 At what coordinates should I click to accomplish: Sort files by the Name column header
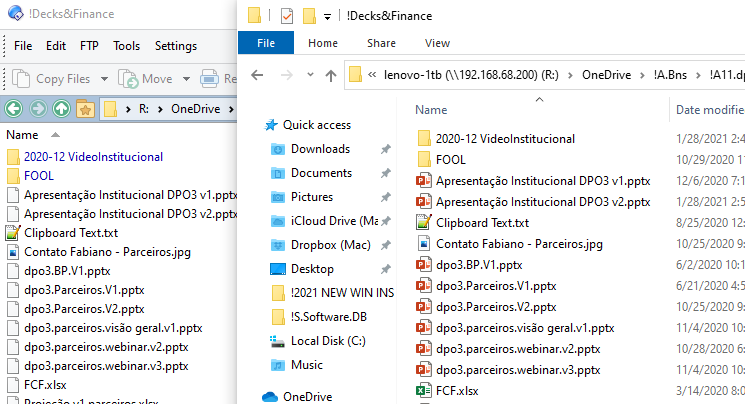click(x=430, y=110)
